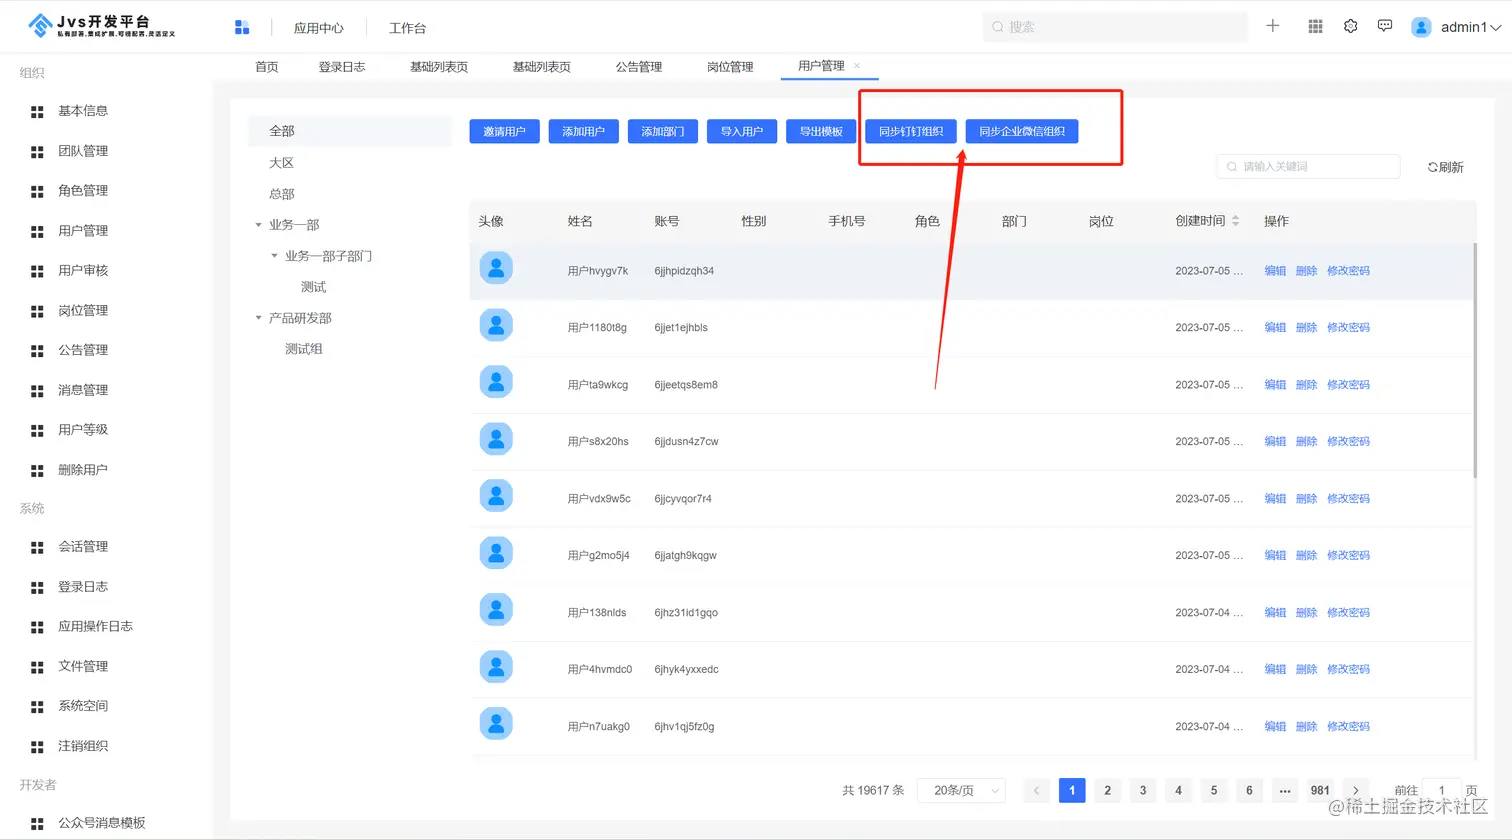
Task: Focus the 请输入关键词 search field
Action: click(x=1308, y=166)
